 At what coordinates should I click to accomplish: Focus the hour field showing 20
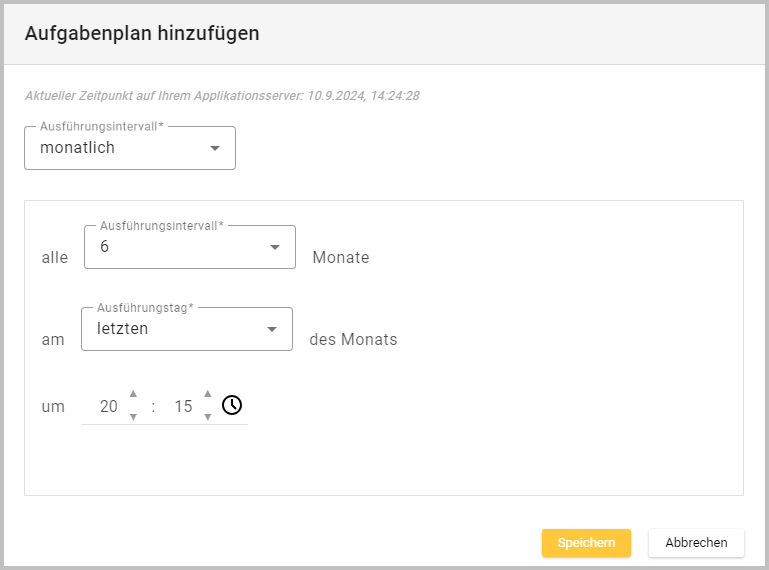[x=108, y=407]
